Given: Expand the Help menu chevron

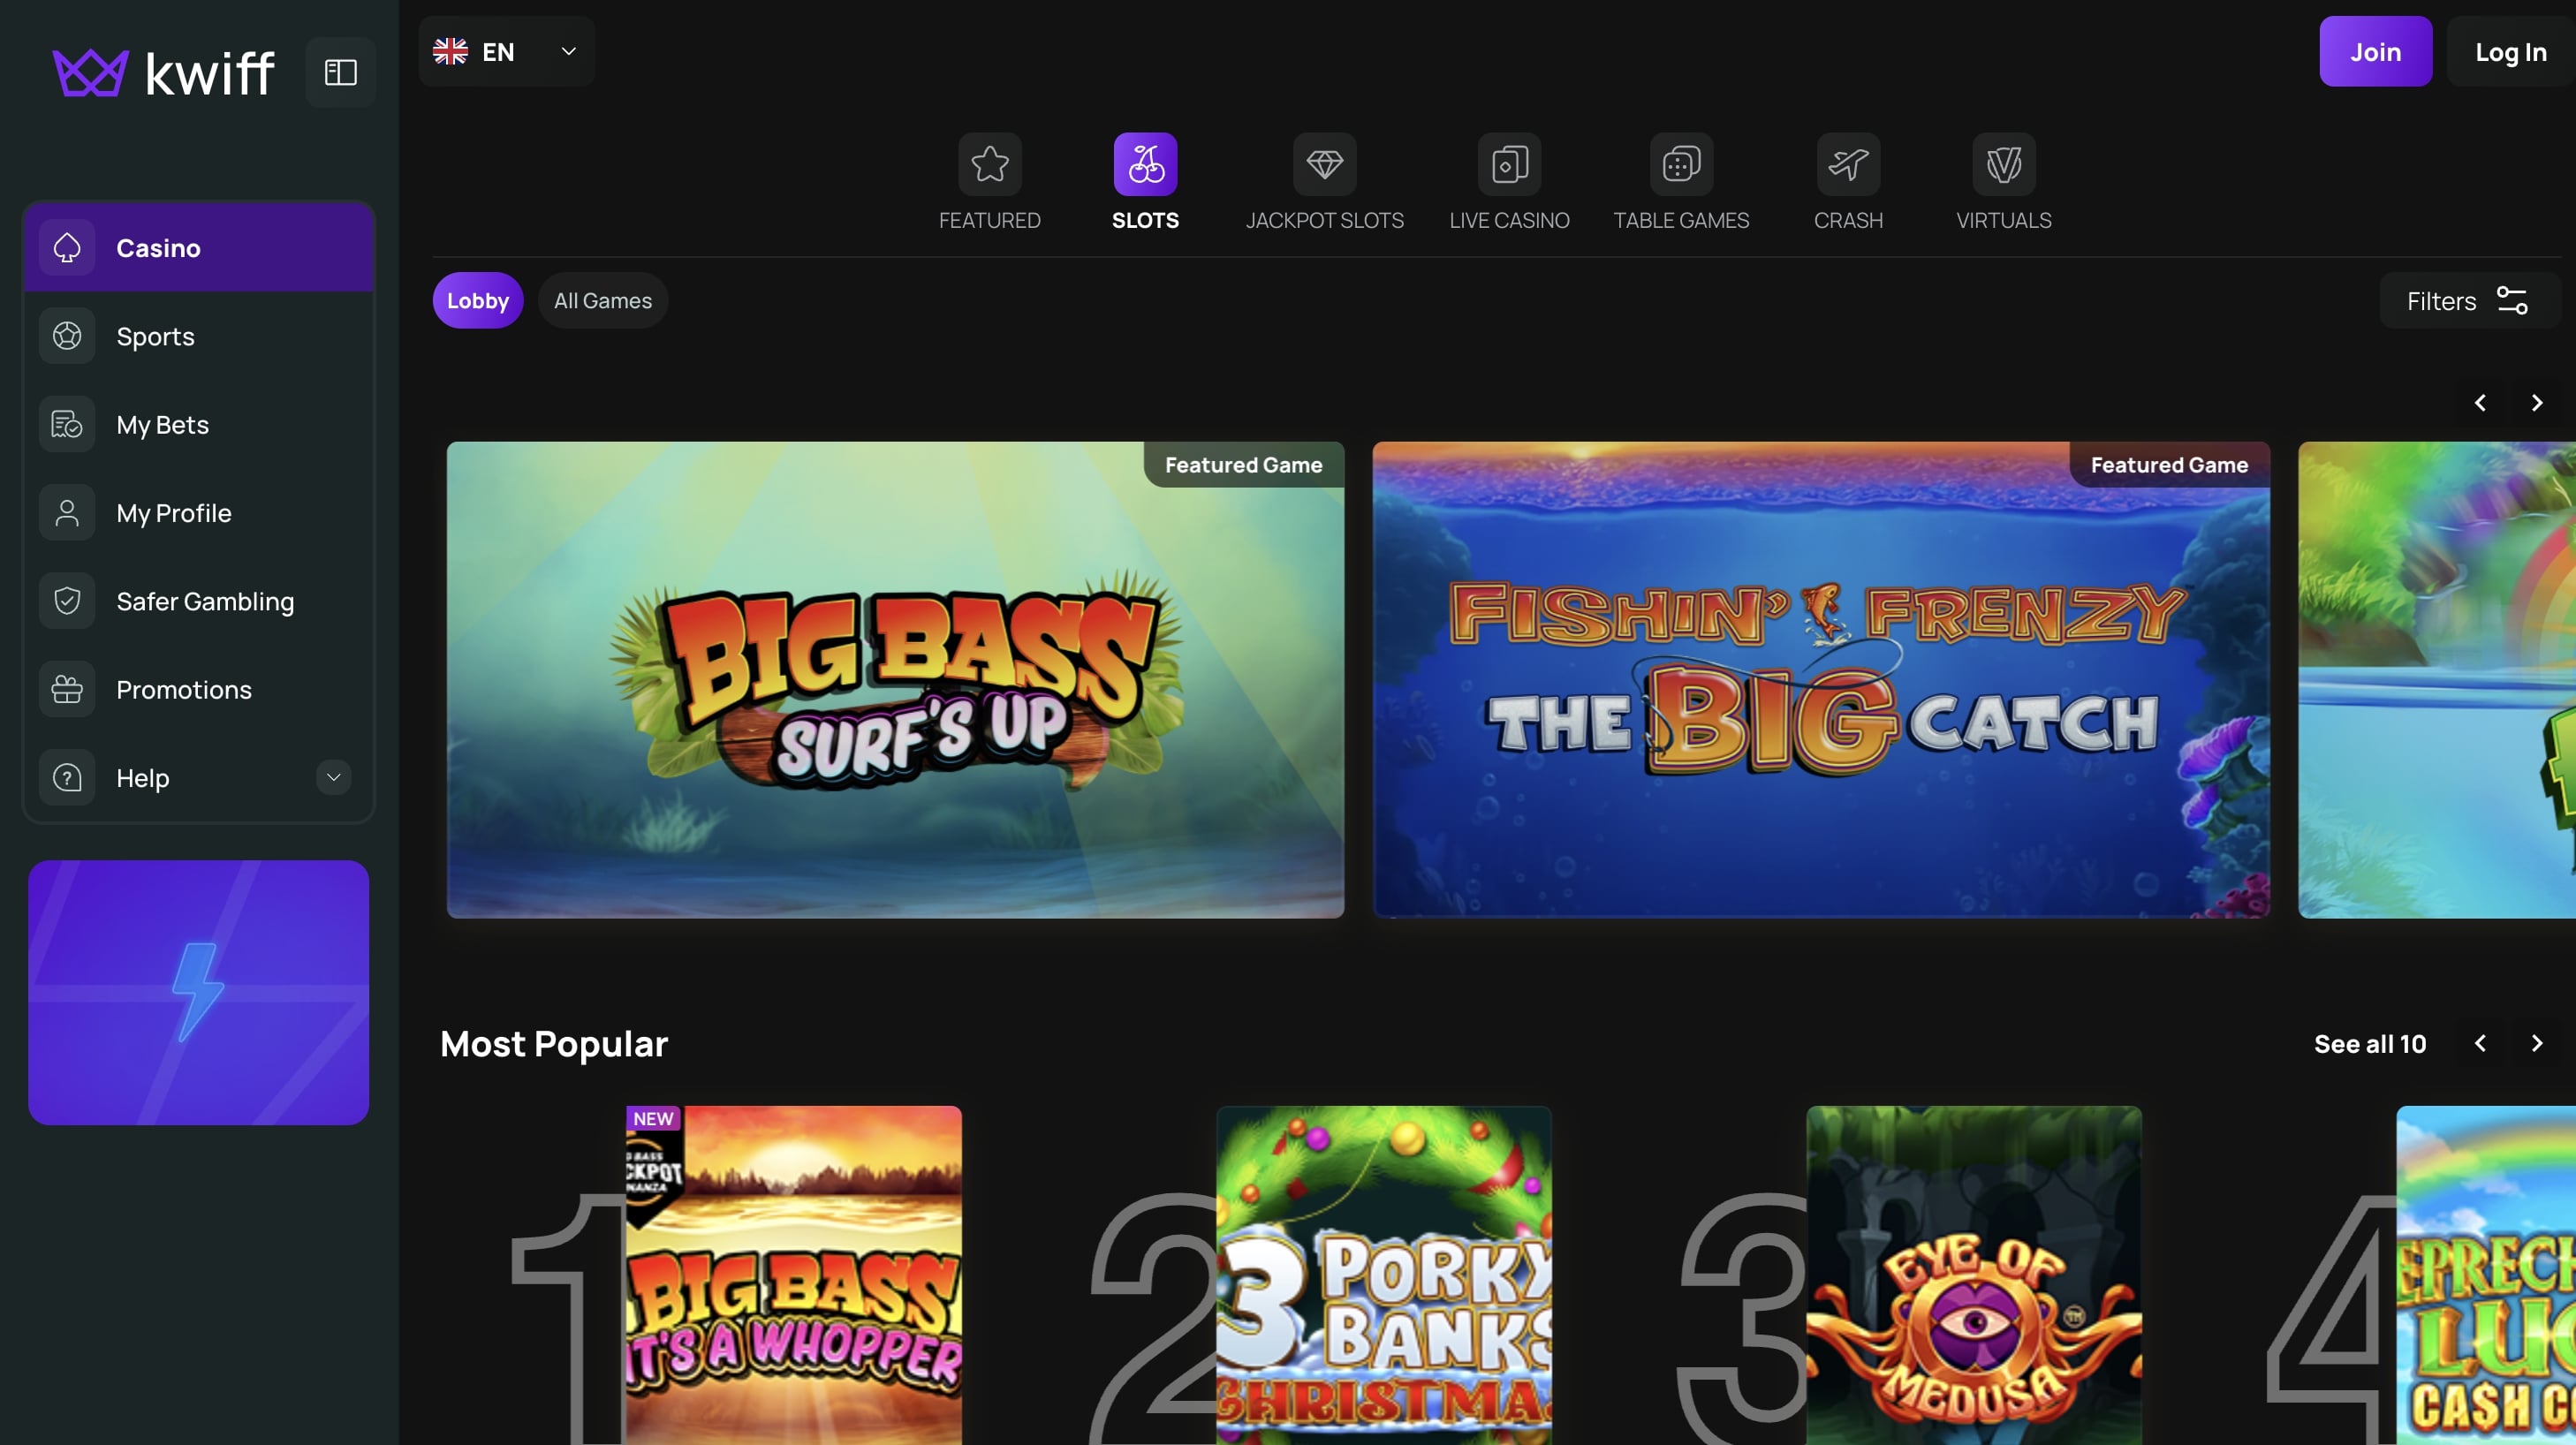Looking at the screenshot, I should coord(333,777).
